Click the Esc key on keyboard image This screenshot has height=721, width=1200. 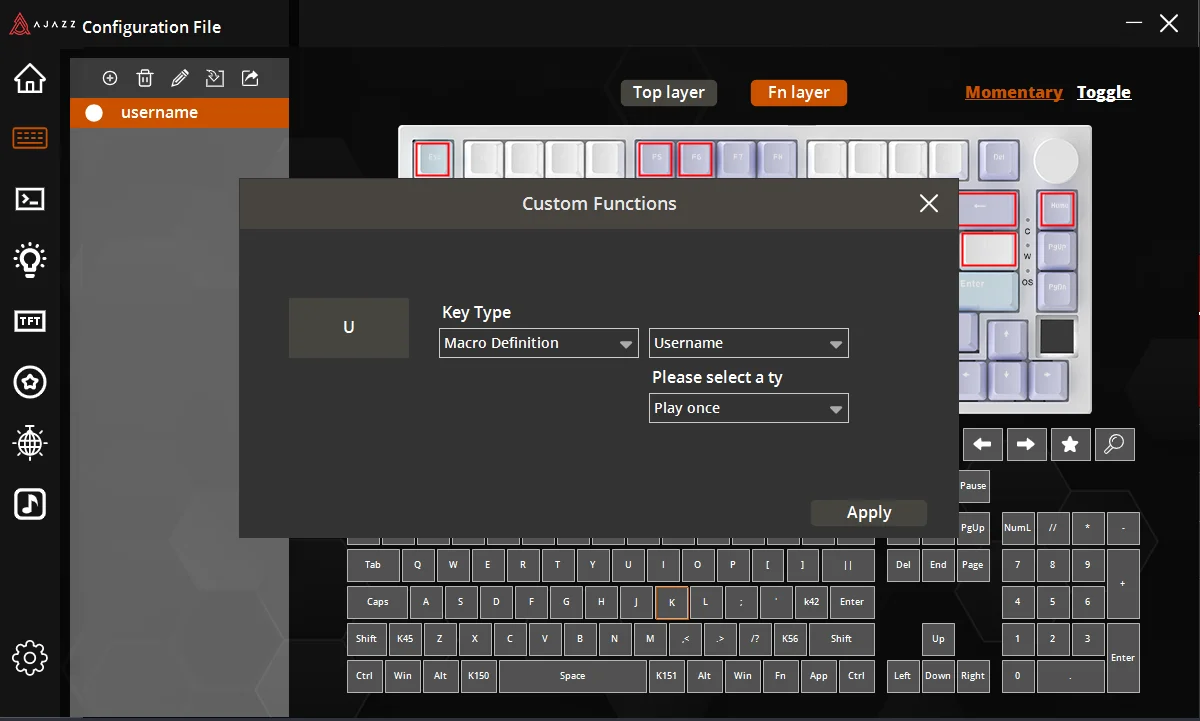click(433, 158)
